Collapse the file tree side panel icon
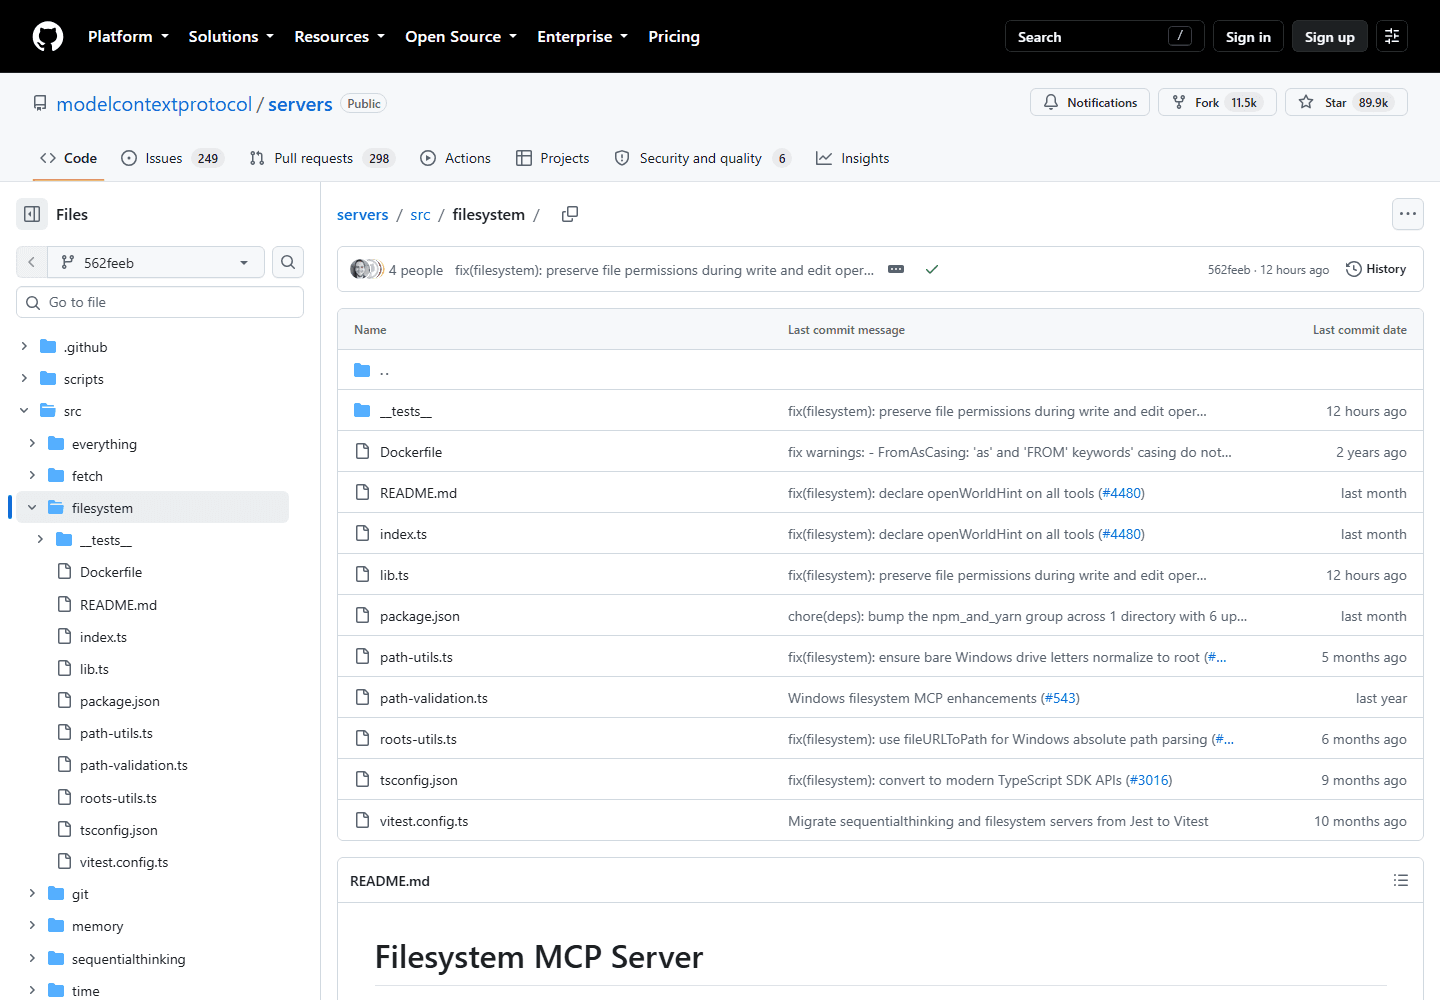1440x1000 pixels. 32,214
